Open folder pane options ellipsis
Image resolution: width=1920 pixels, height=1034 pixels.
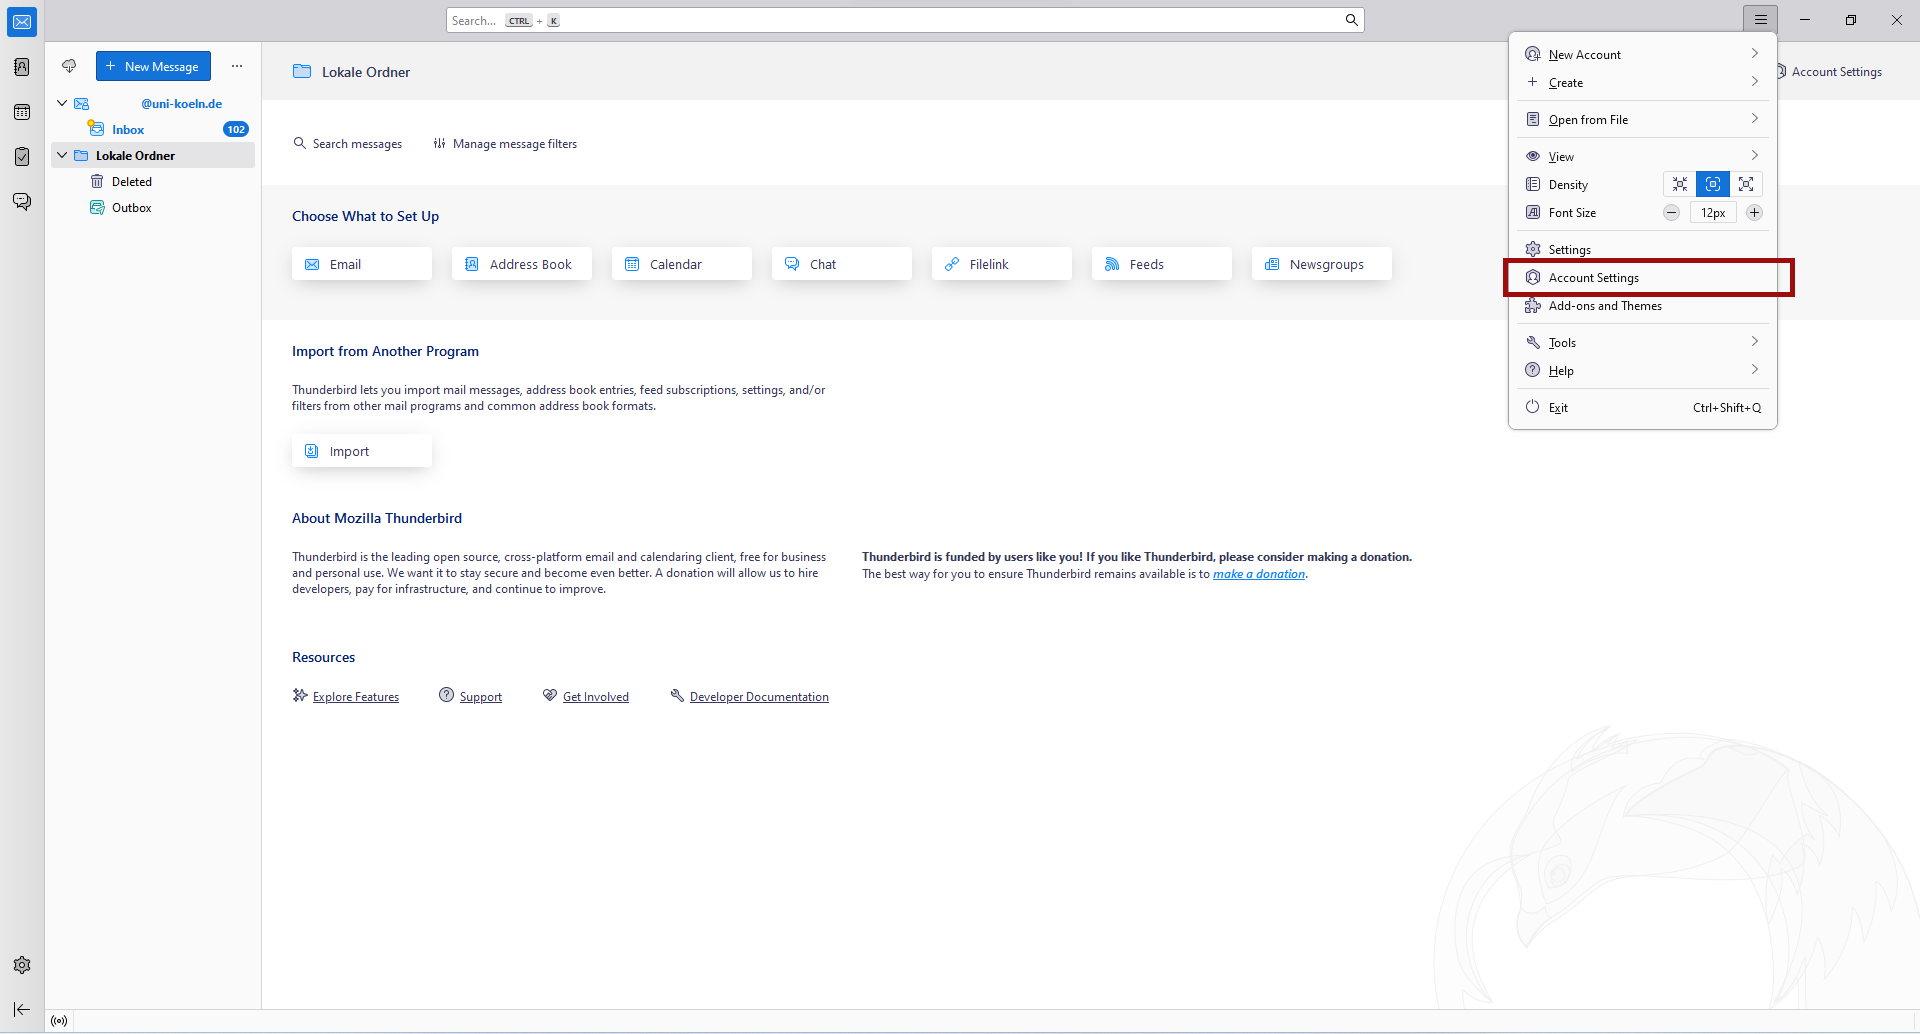(x=237, y=66)
